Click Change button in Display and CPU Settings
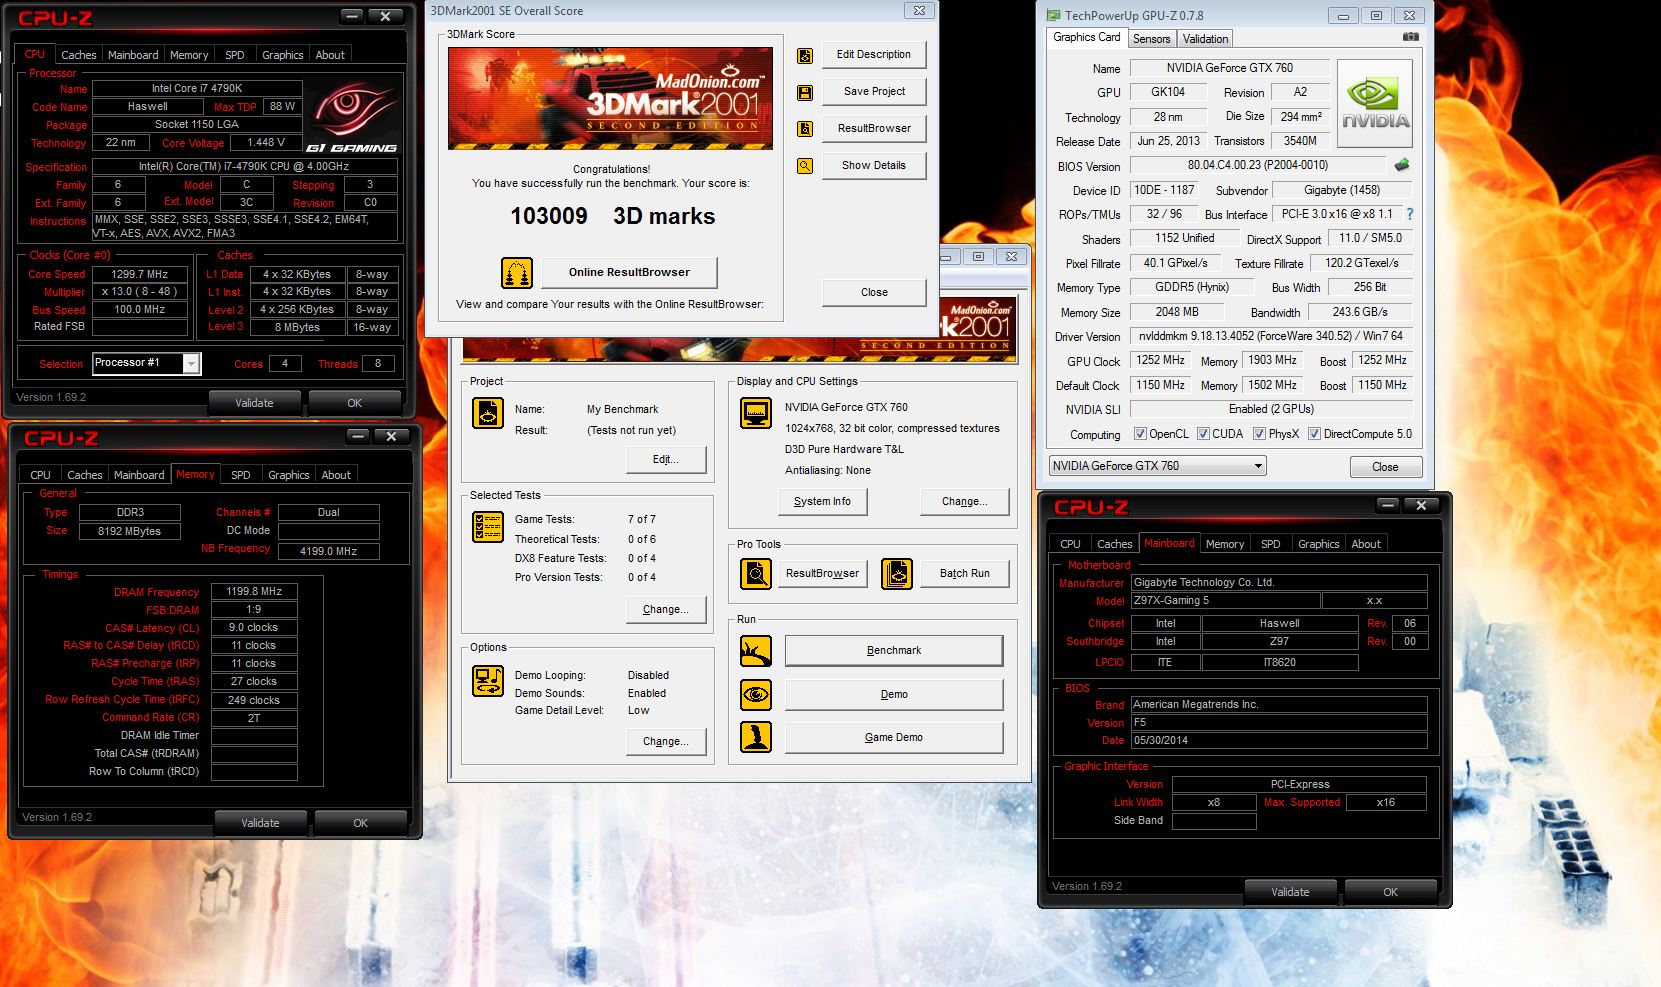The image size is (1661, 987). tap(964, 502)
